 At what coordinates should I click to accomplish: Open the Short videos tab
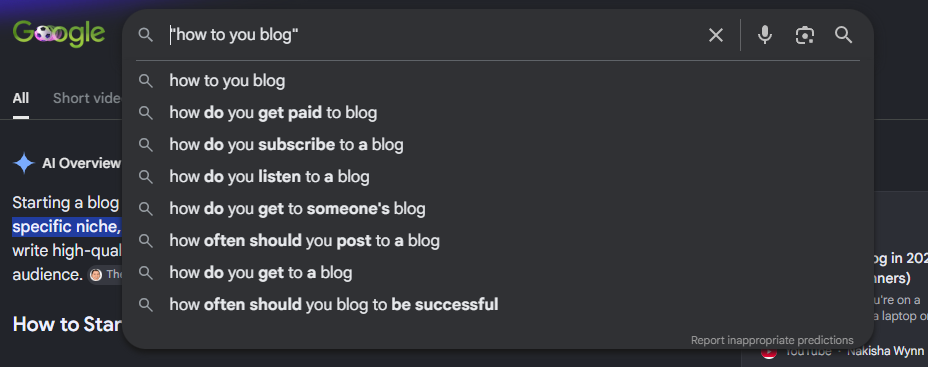pyautogui.click(x=86, y=98)
